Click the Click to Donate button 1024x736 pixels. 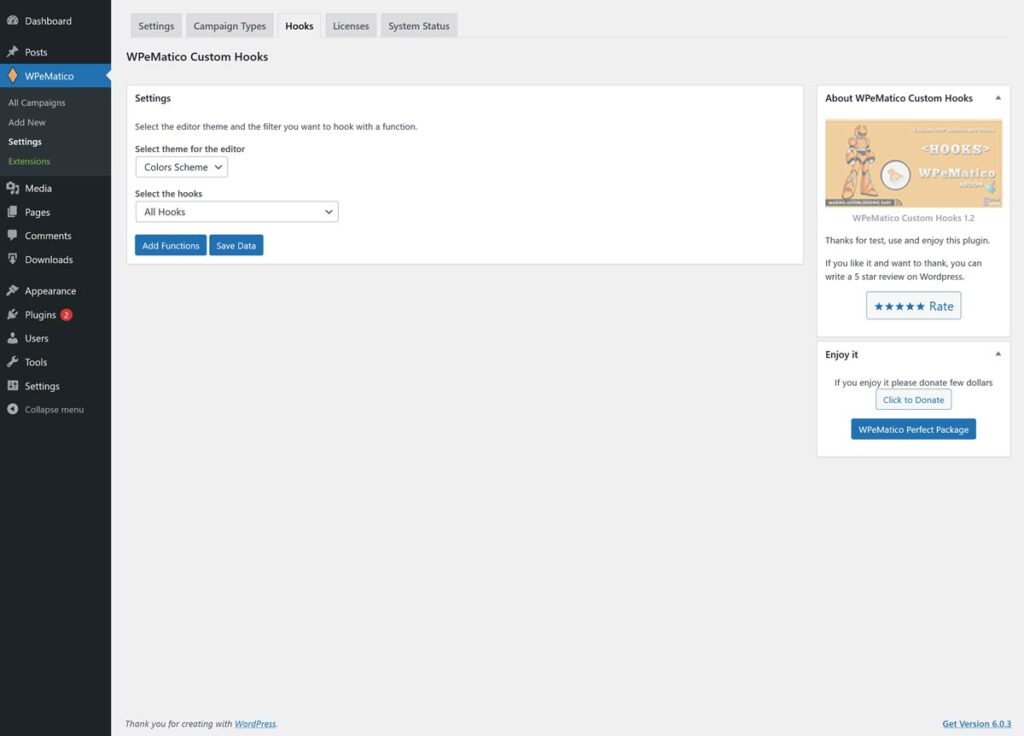click(914, 400)
